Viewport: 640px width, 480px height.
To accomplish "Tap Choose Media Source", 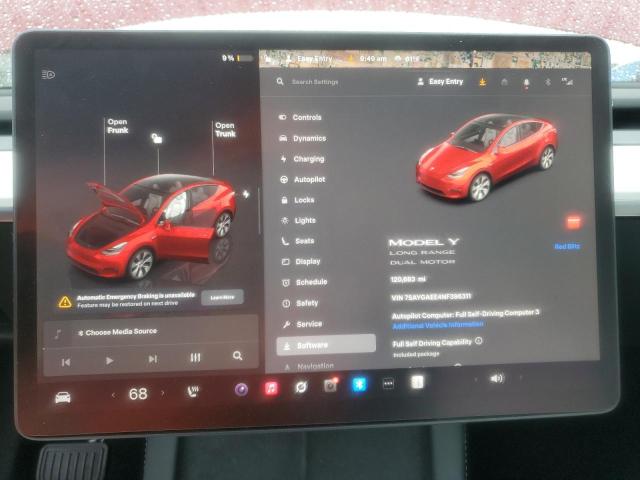I will (118, 332).
